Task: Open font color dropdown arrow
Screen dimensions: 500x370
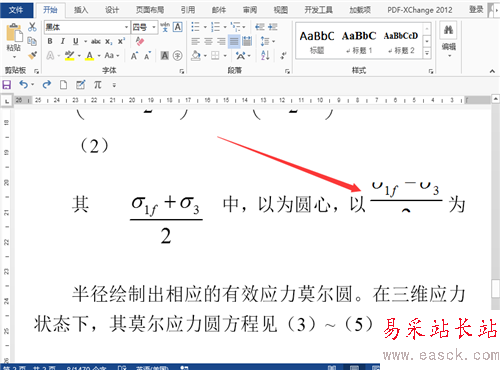Action: click(x=99, y=56)
